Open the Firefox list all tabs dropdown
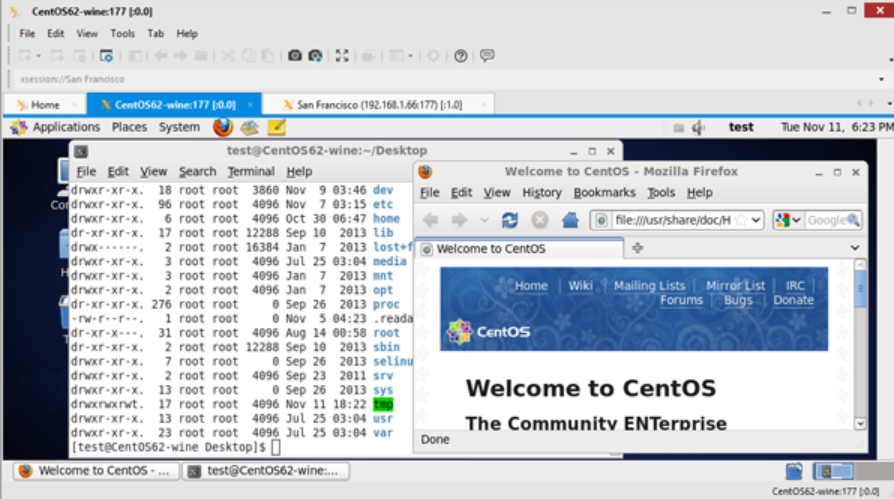This screenshot has width=894, height=499. click(x=855, y=248)
